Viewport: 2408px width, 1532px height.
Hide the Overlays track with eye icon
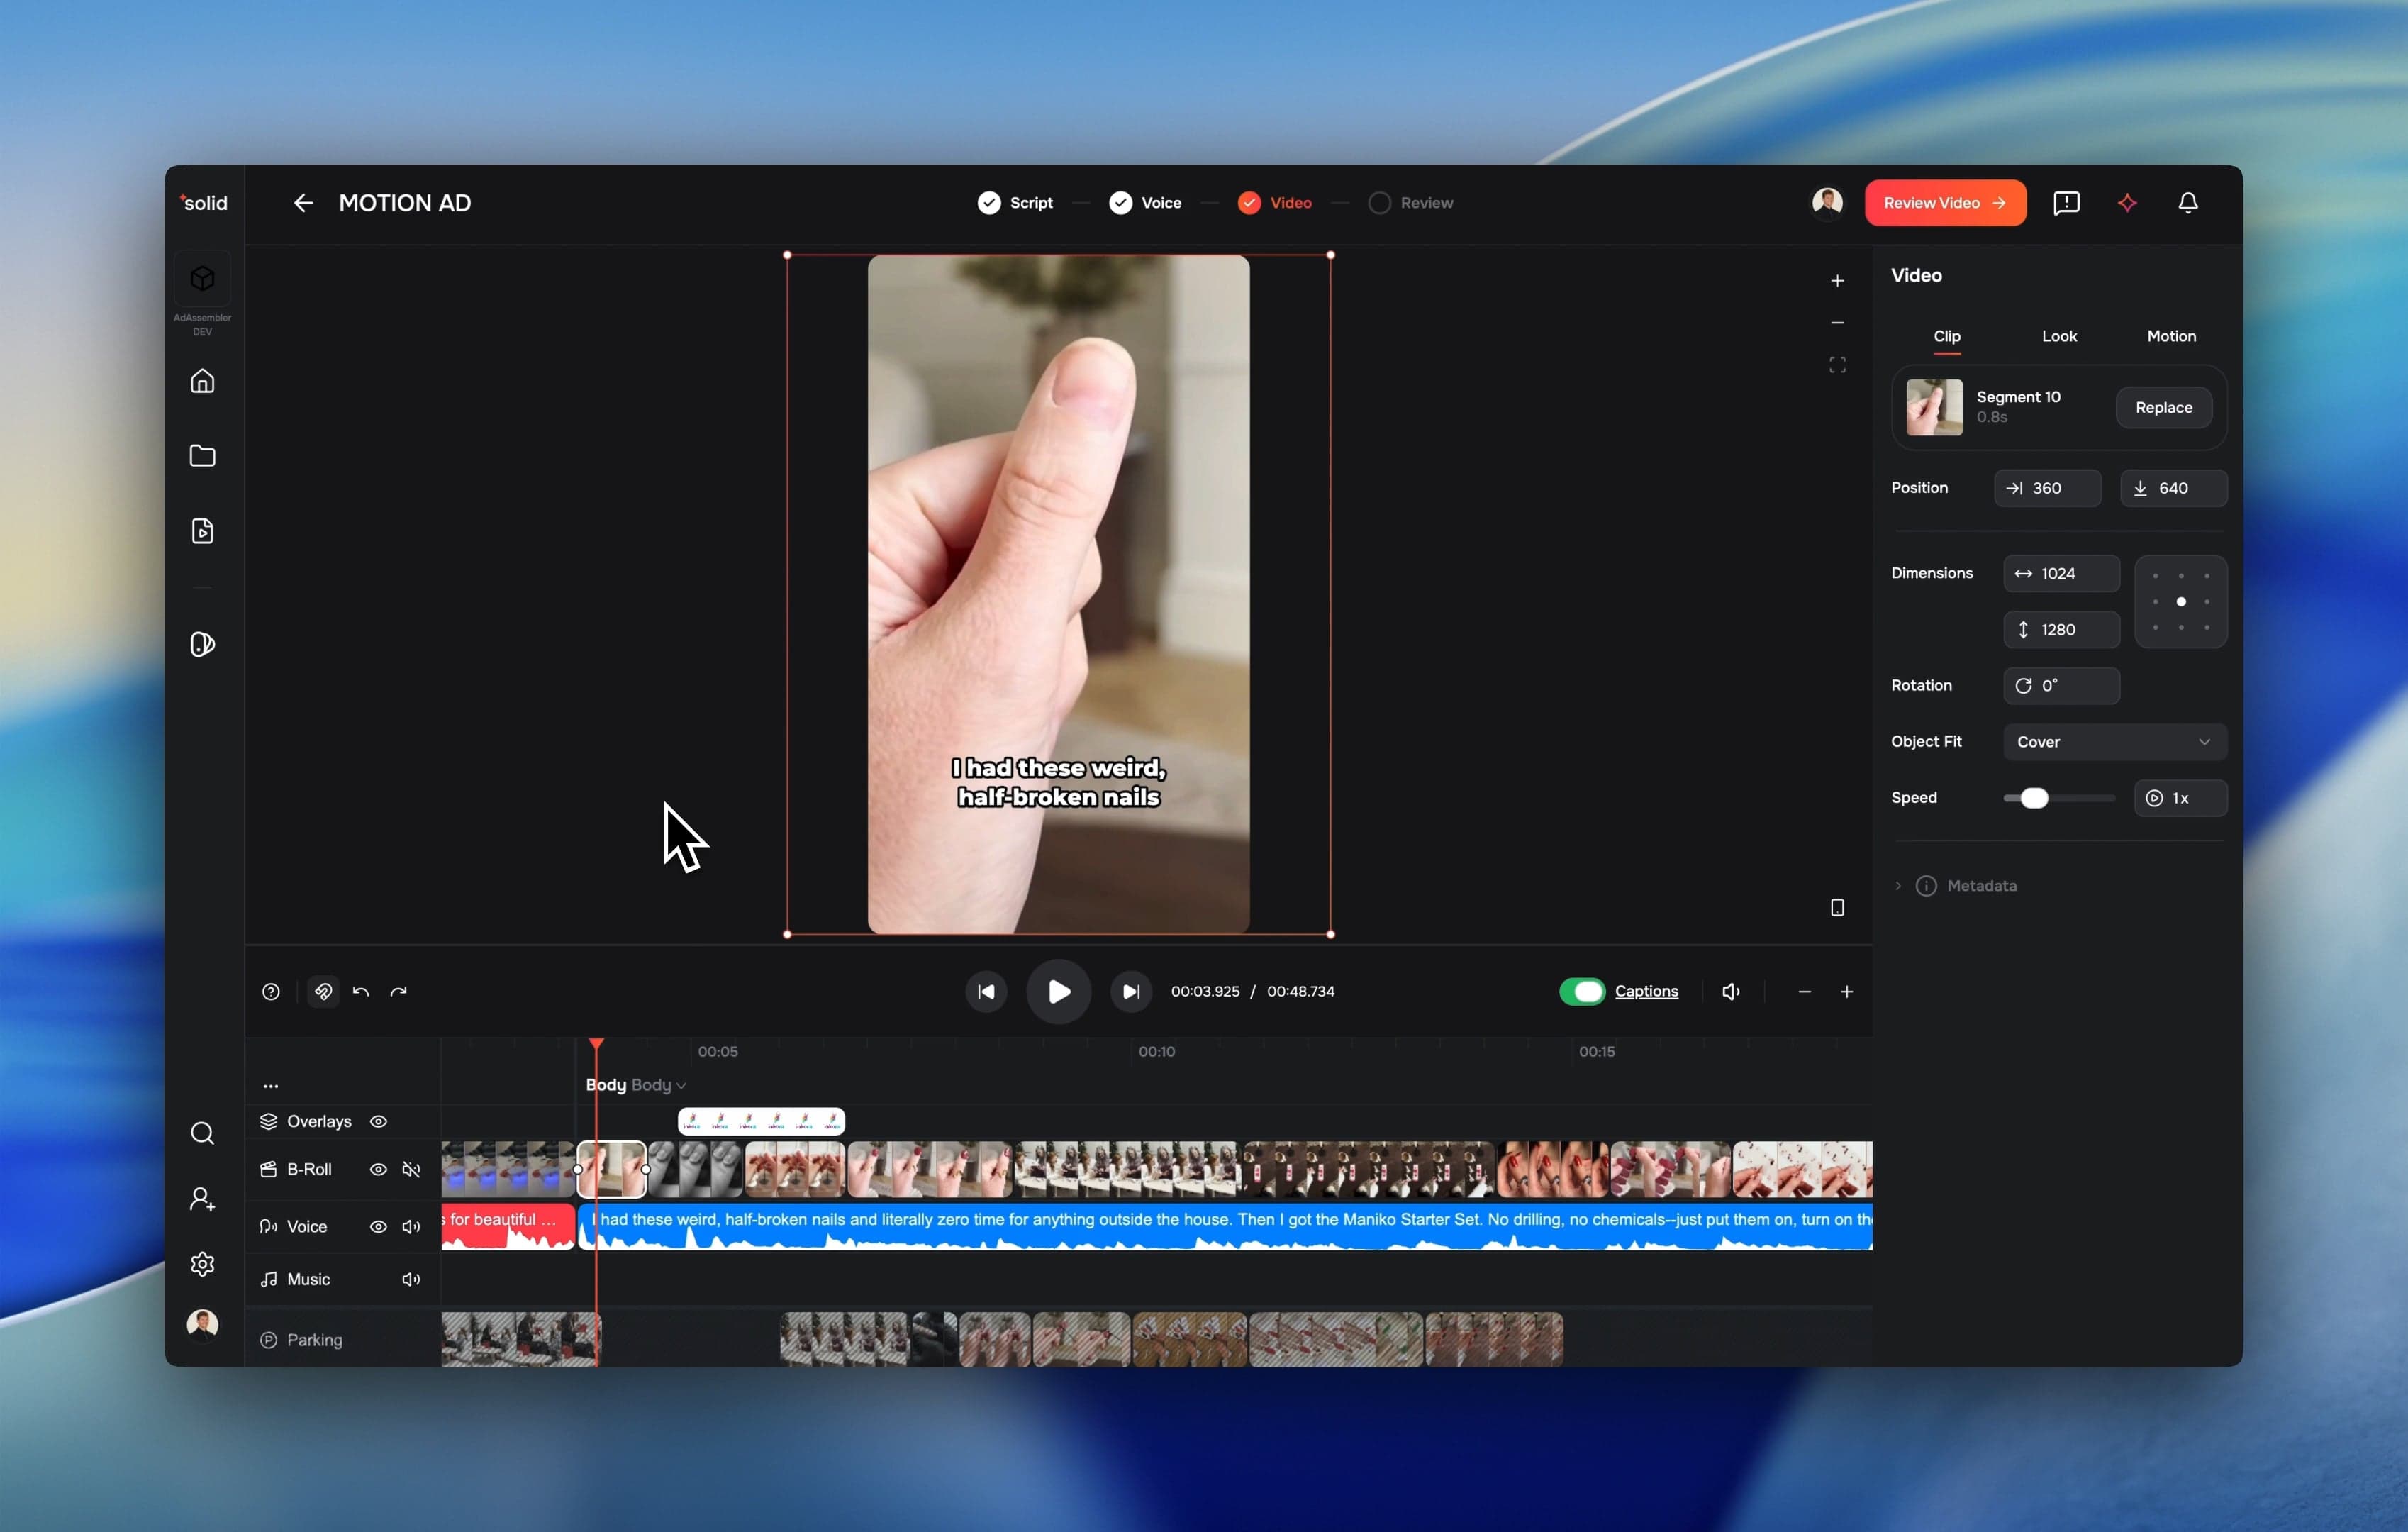(x=378, y=1121)
